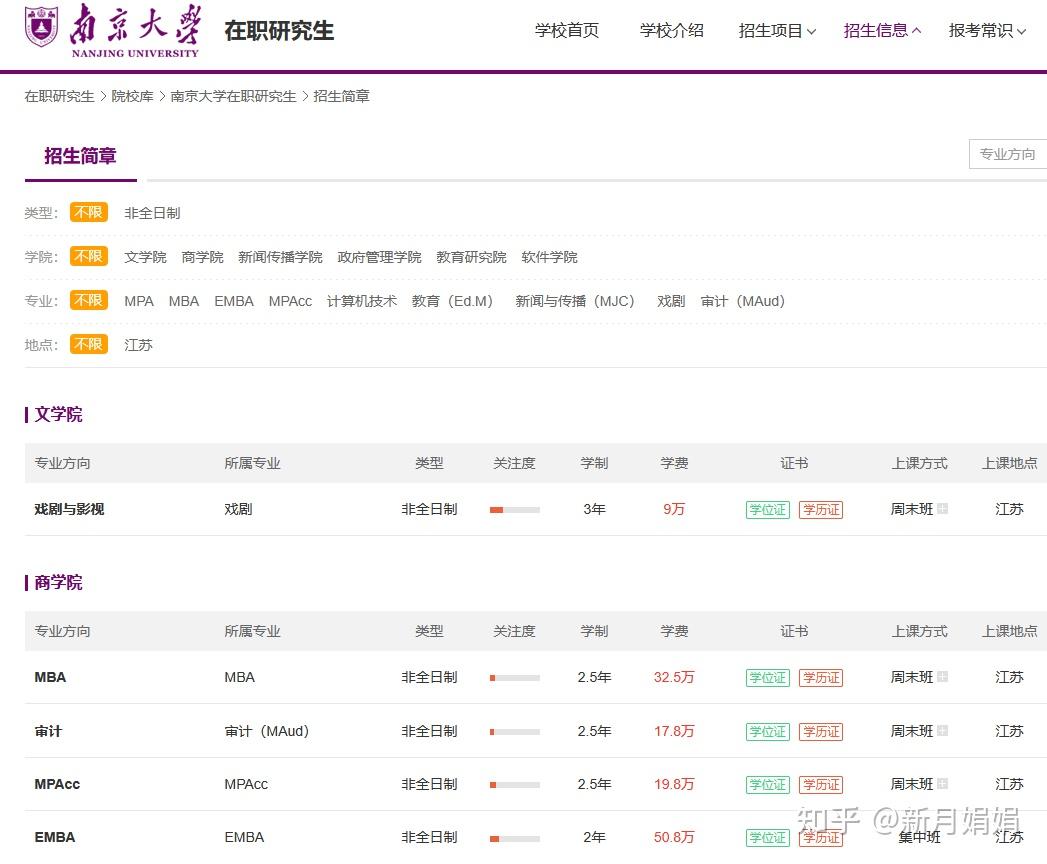Screen dimensions: 1047x864
Task: Click 学位证 badge in EMBA row
Action: click(768, 838)
